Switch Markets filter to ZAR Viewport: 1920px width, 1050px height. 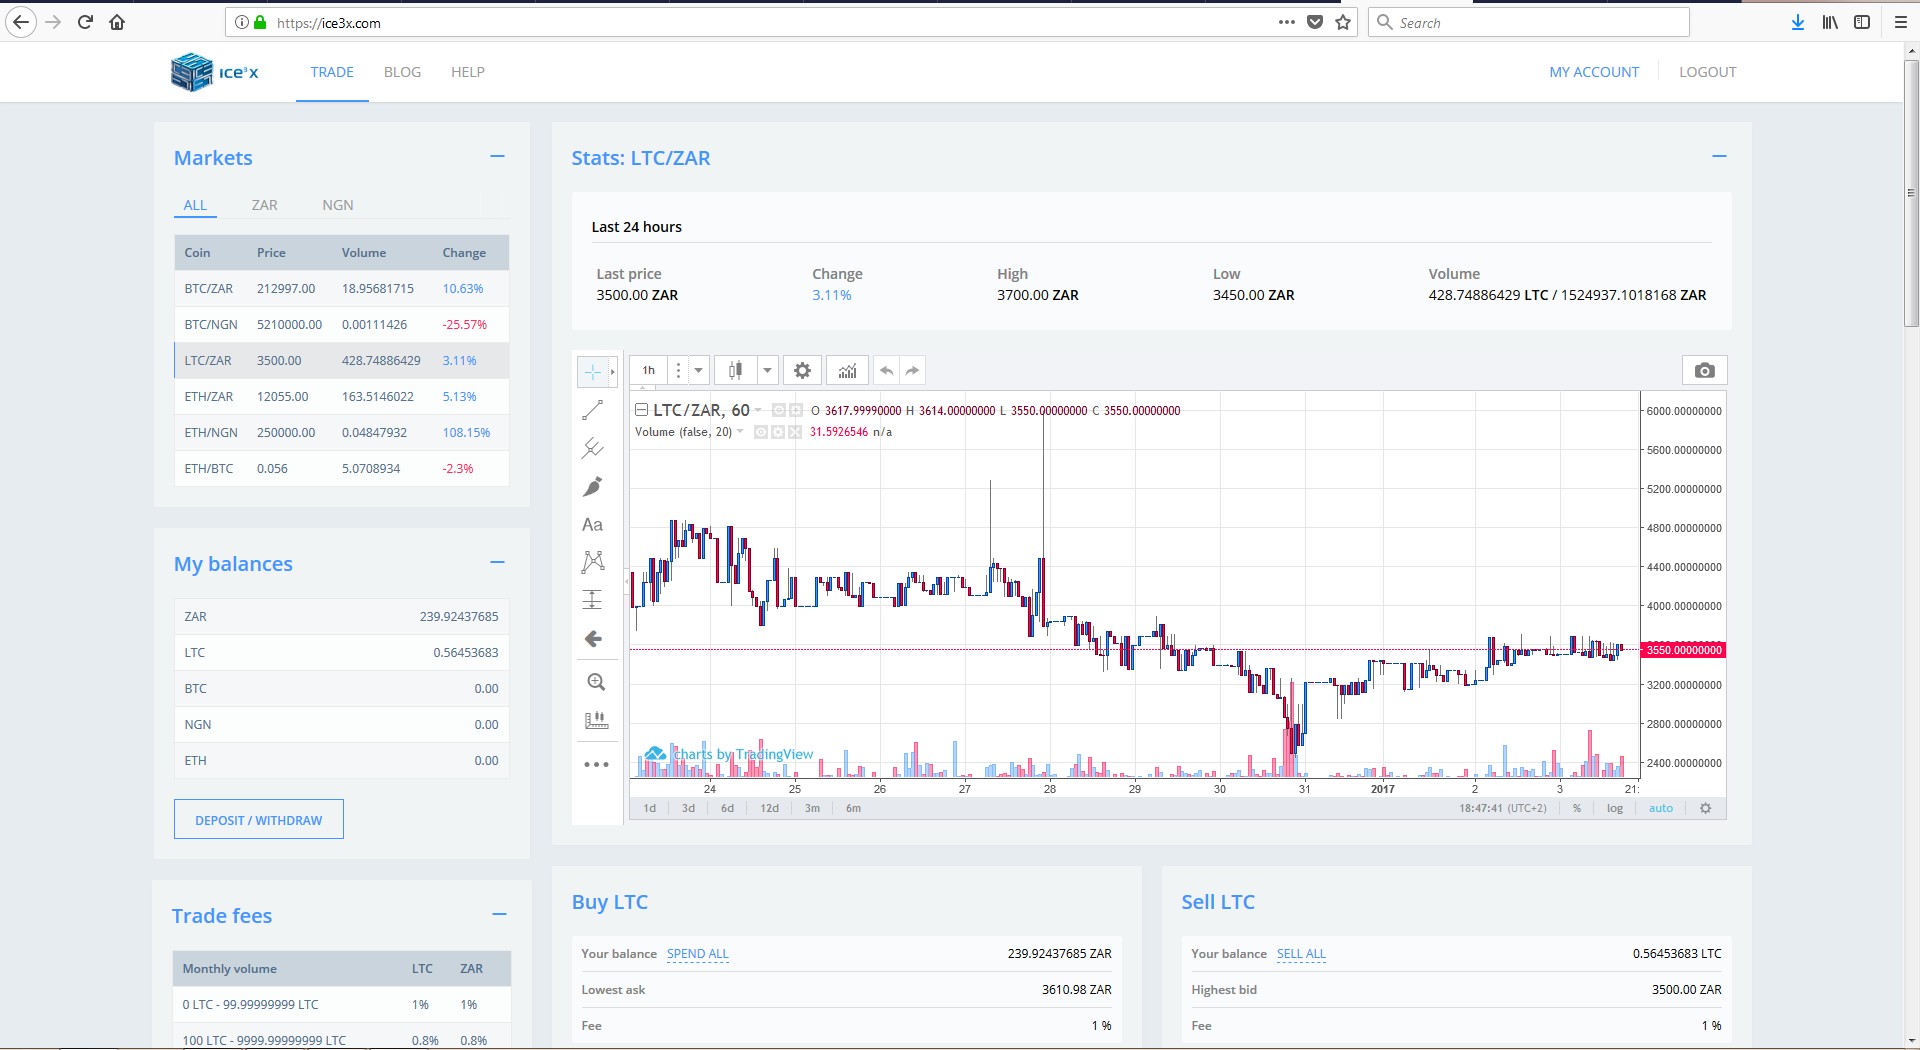pyautogui.click(x=265, y=205)
